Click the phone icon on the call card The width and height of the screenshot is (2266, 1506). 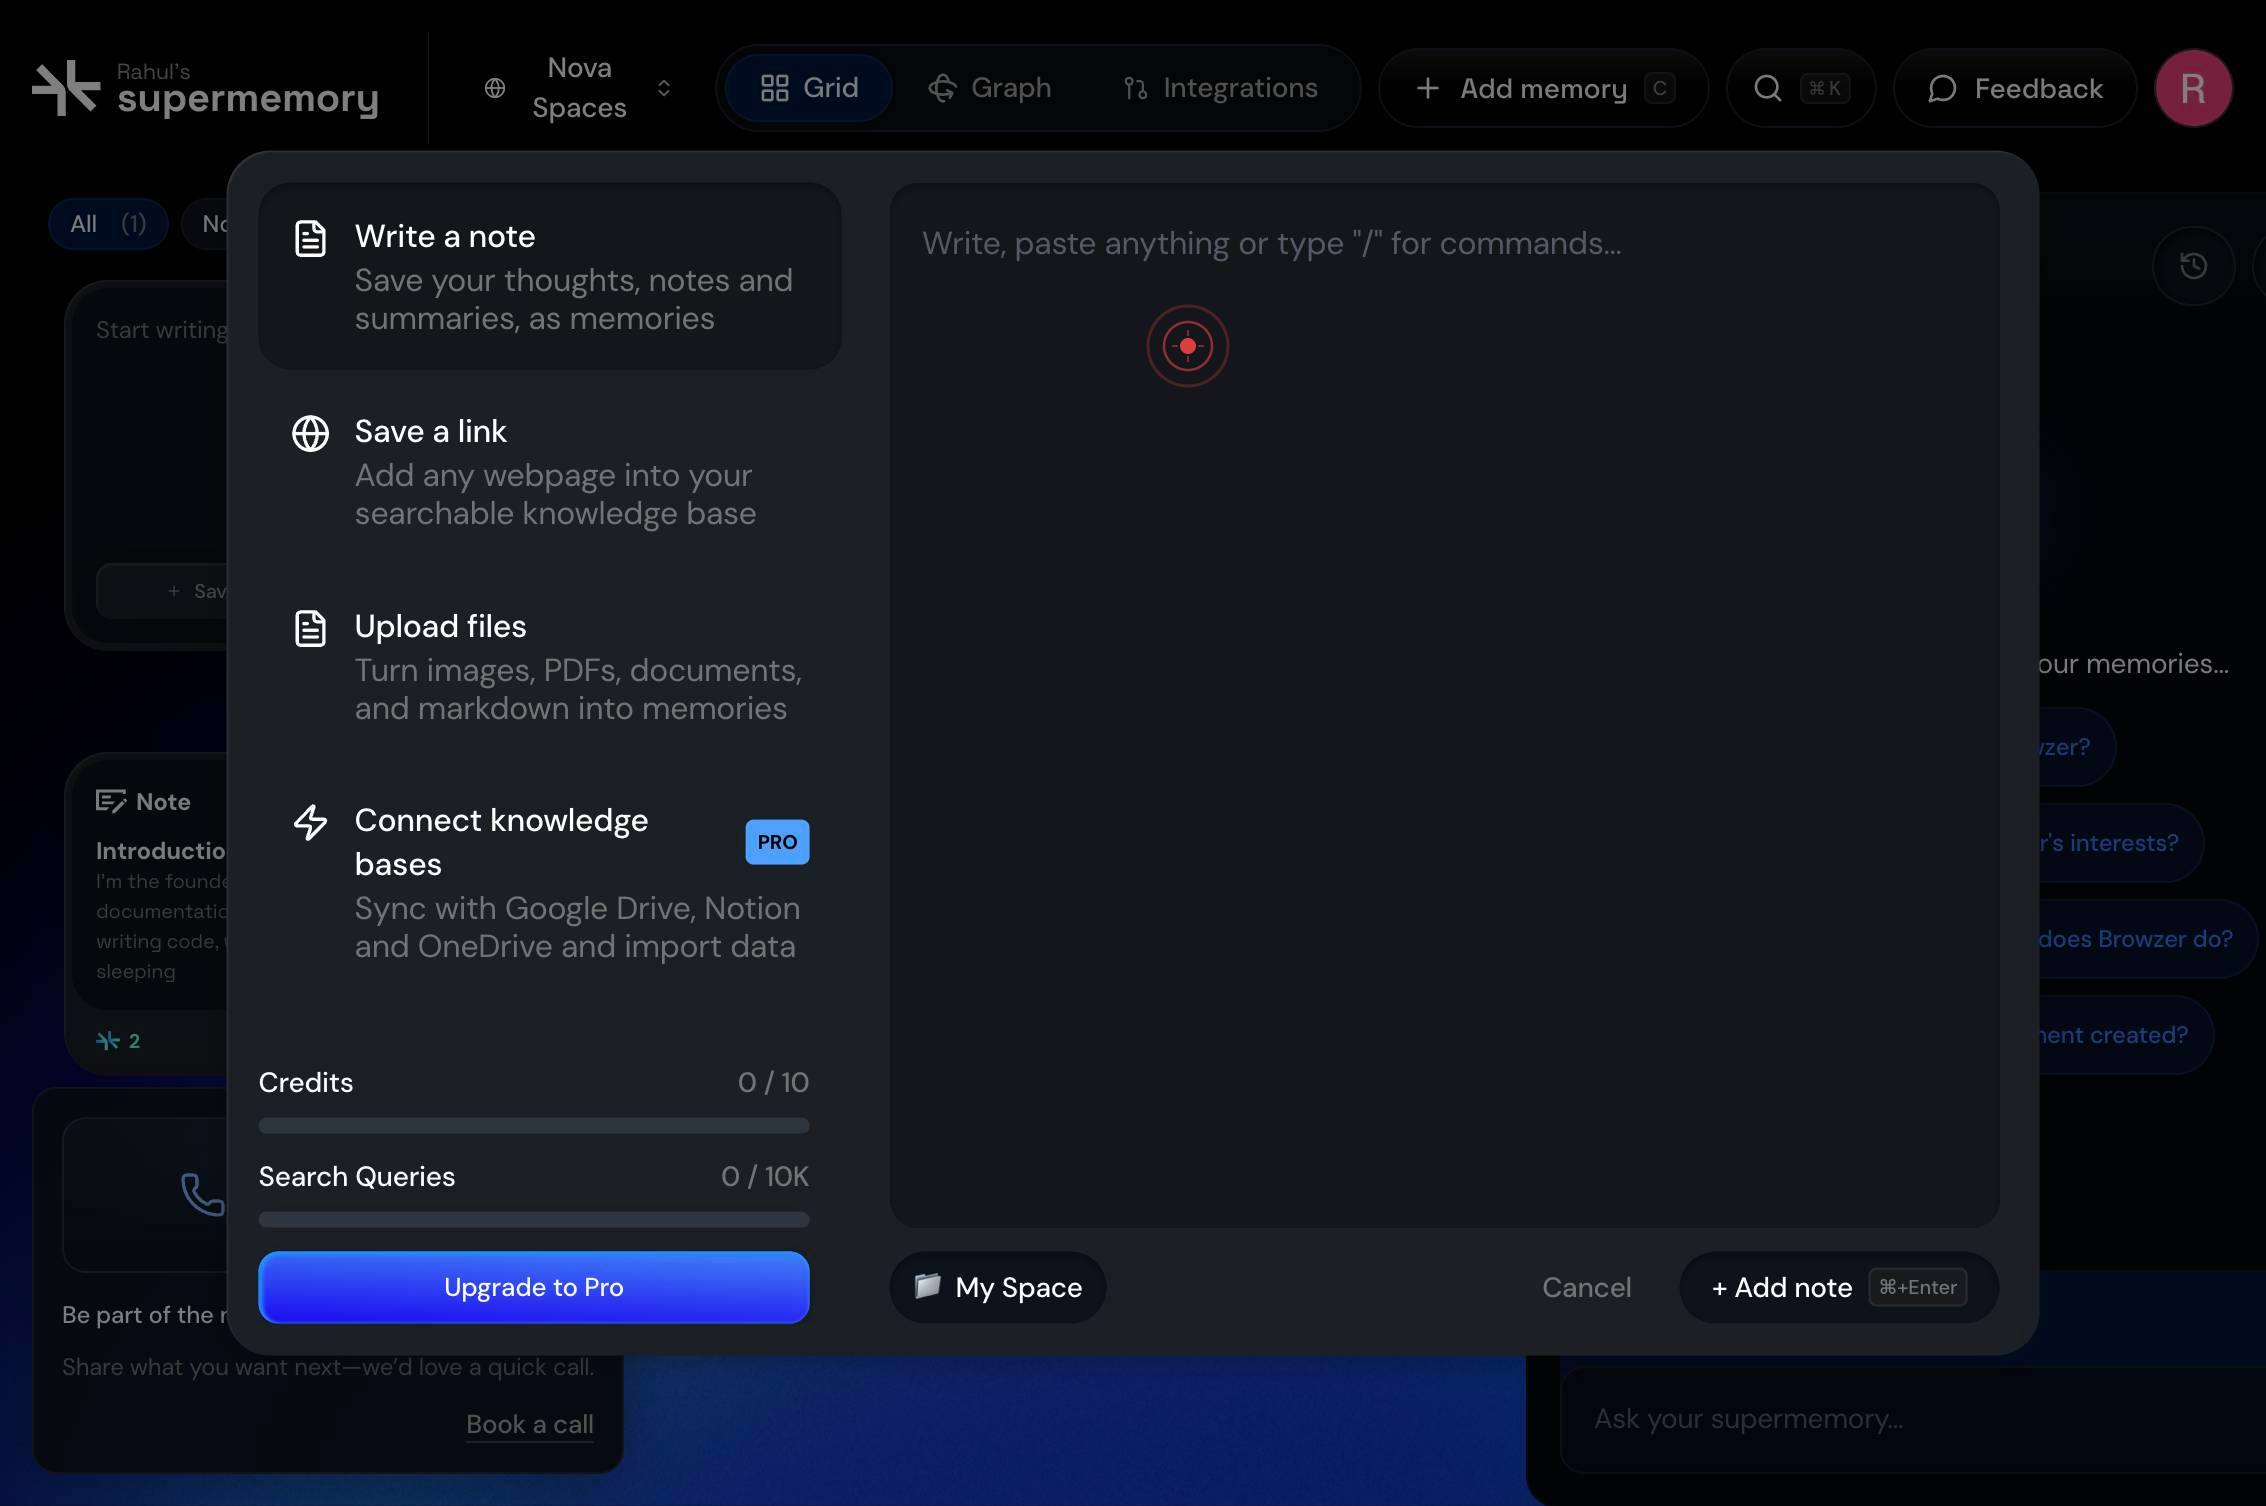coord(202,1194)
